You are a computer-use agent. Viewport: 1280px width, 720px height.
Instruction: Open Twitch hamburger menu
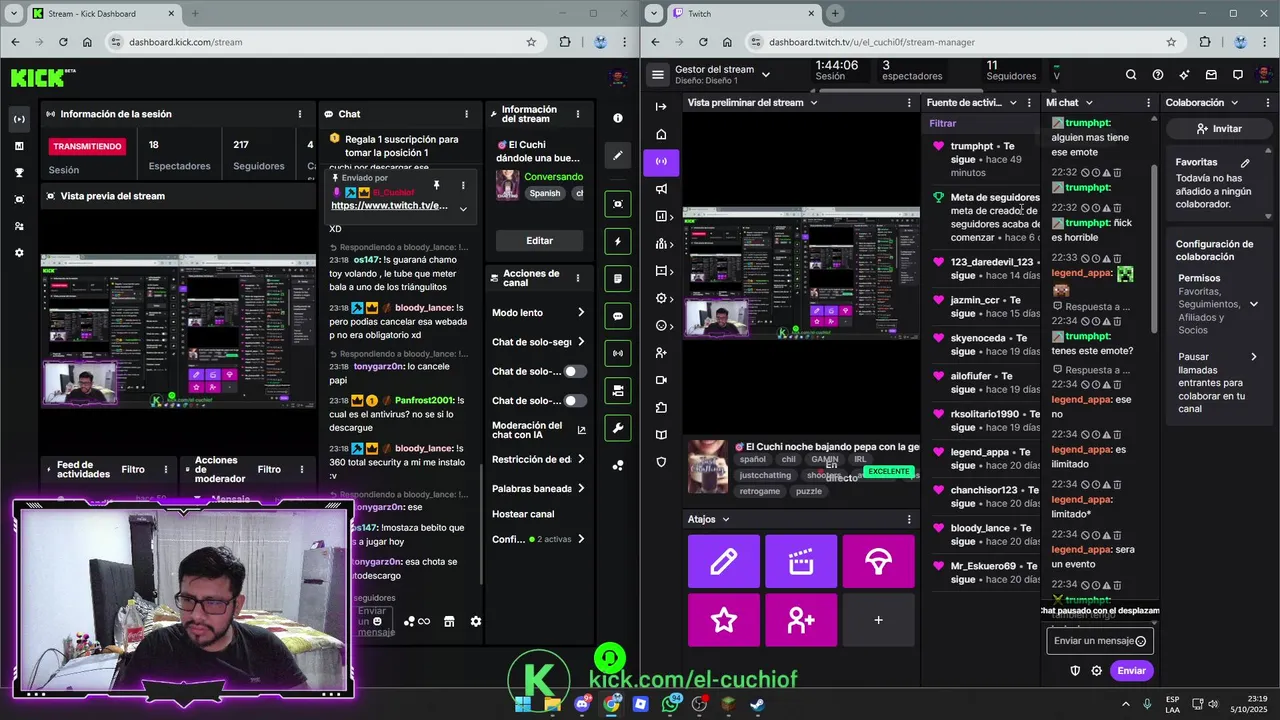657,74
